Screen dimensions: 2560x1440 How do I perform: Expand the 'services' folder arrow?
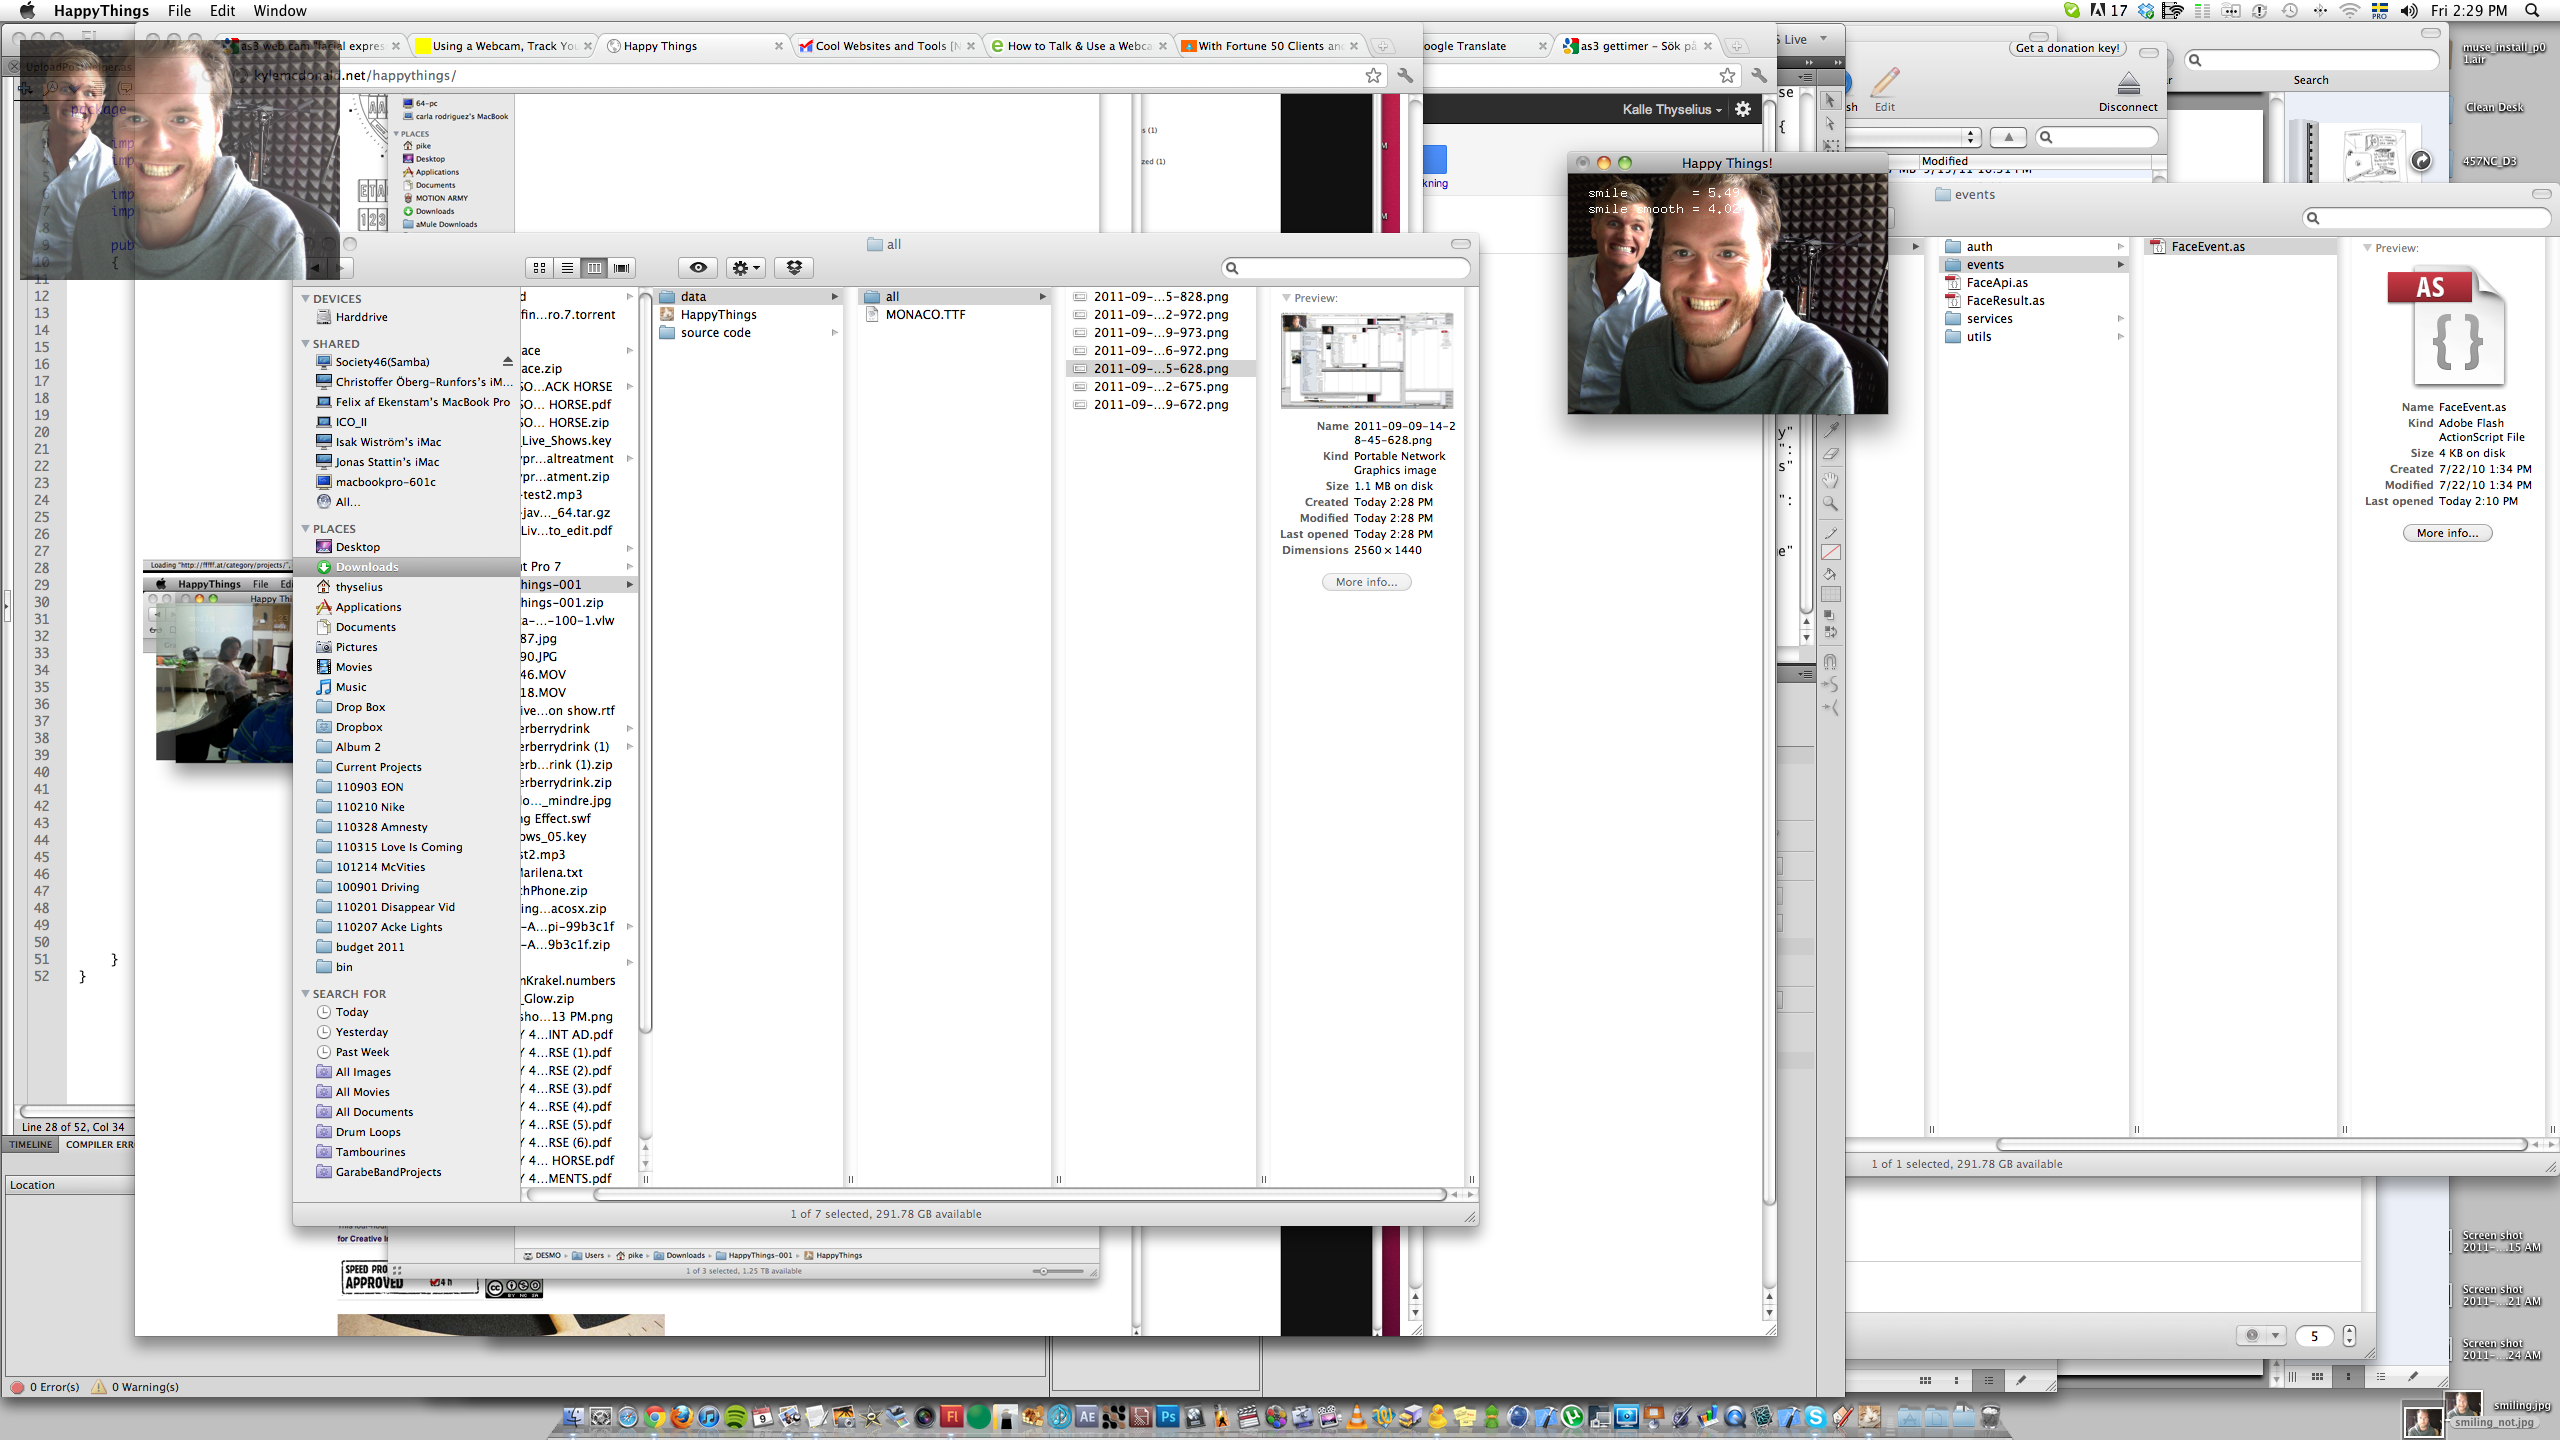pos(2119,319)
